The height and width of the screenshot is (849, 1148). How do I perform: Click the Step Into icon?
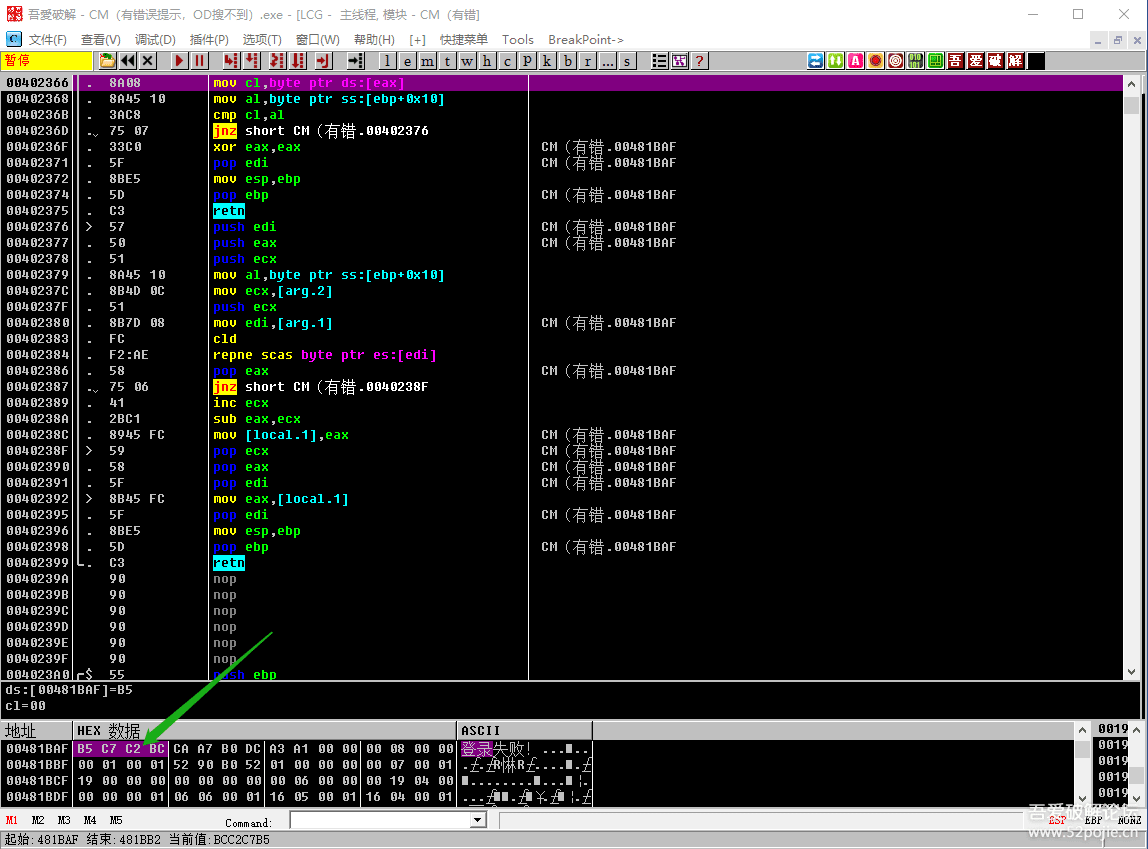click(231, 61)
